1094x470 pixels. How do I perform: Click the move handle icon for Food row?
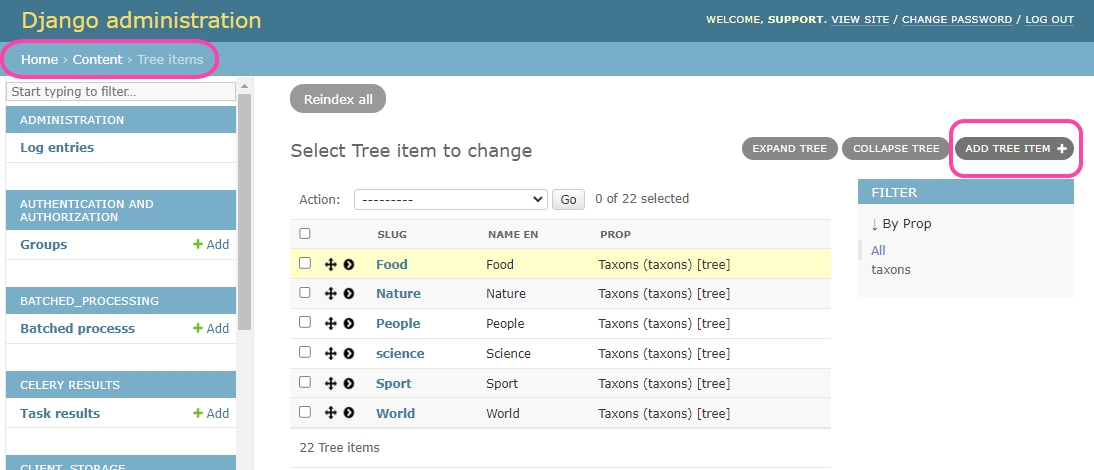(x=331, y=264)
